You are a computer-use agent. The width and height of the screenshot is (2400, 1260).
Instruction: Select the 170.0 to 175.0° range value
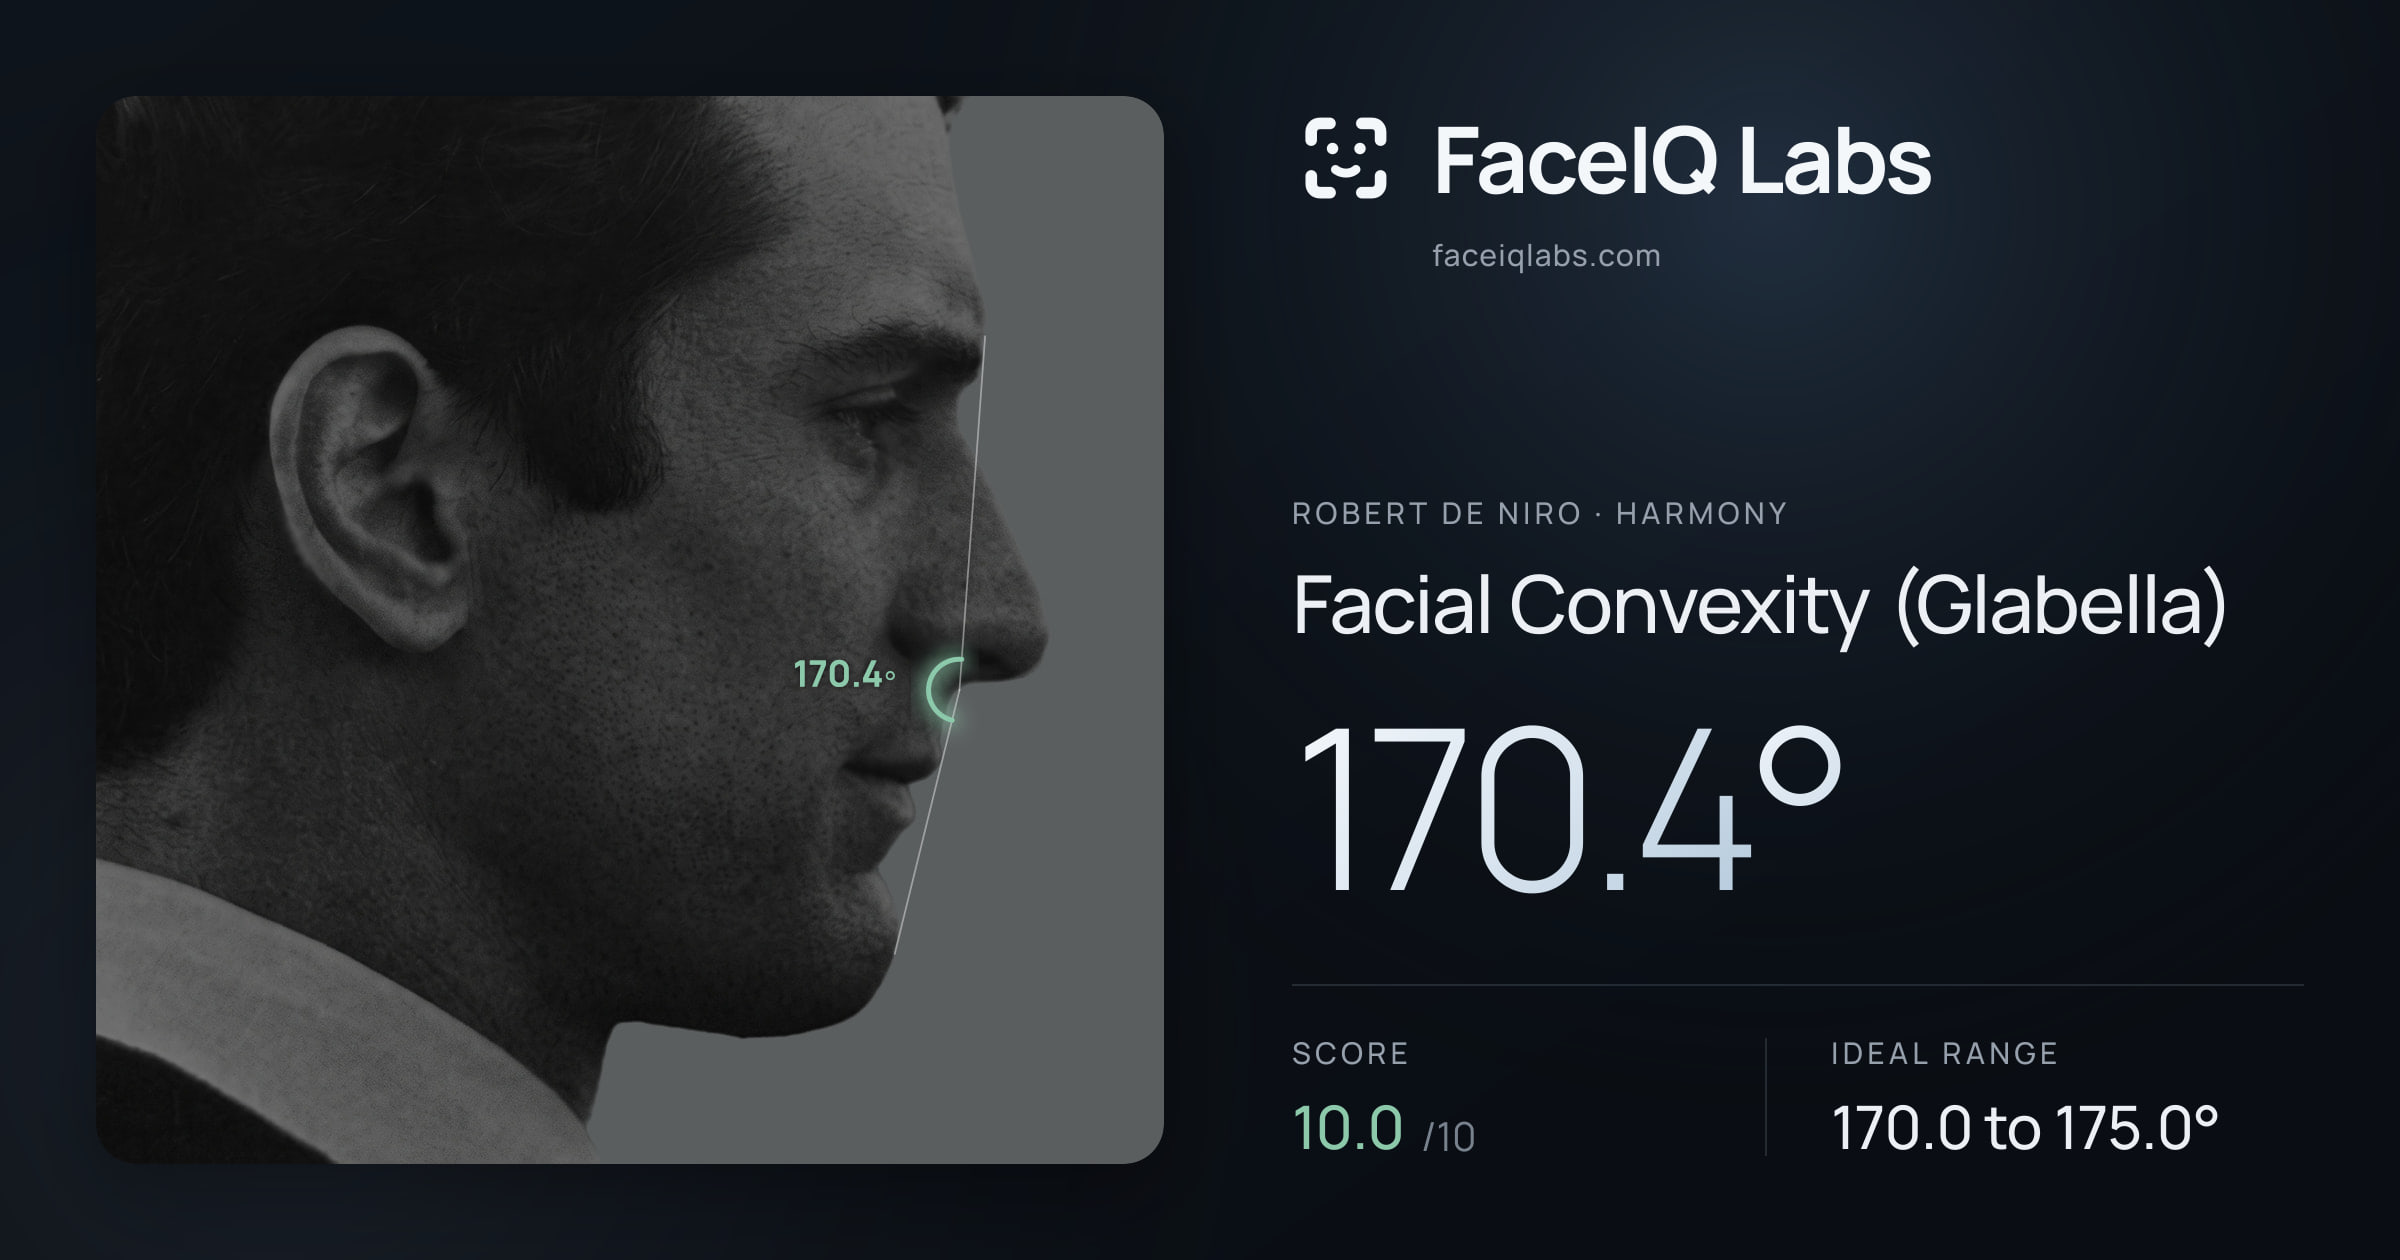[x=2025, y=1128]
